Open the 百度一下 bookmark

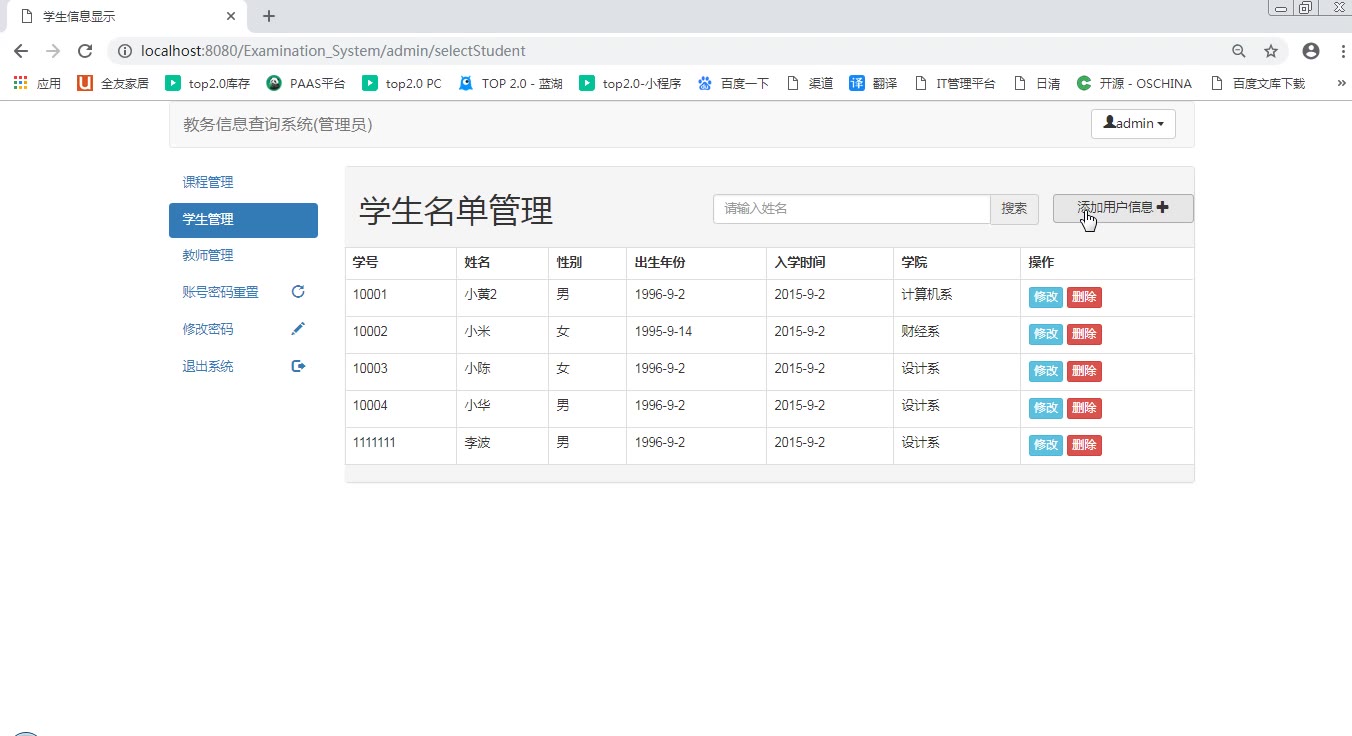[734, 84]
